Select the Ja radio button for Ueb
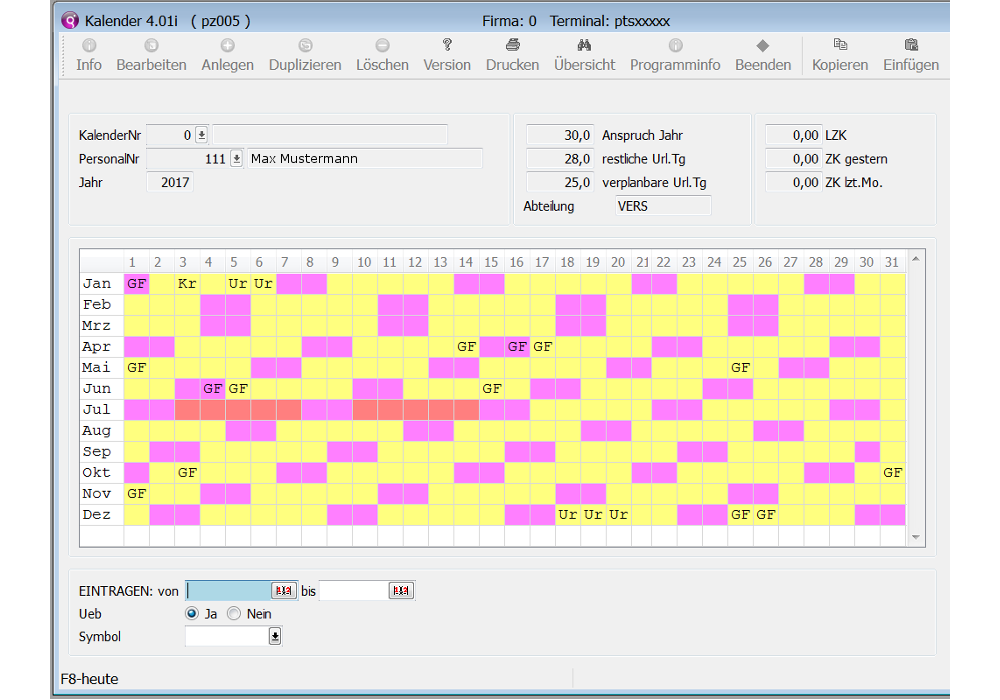The height and width of the screenshot is (700, 1000). point(192,614)
